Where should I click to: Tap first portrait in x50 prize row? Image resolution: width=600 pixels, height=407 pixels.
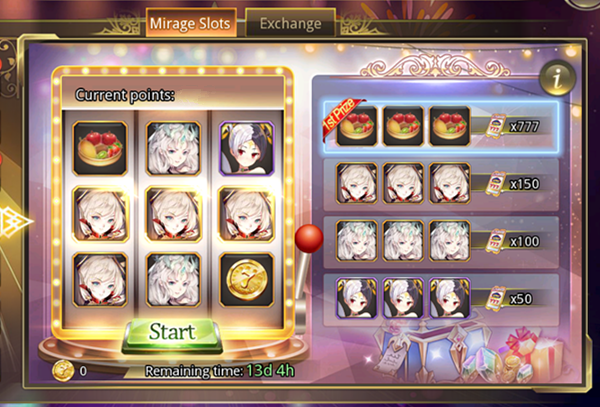[357, 298]
